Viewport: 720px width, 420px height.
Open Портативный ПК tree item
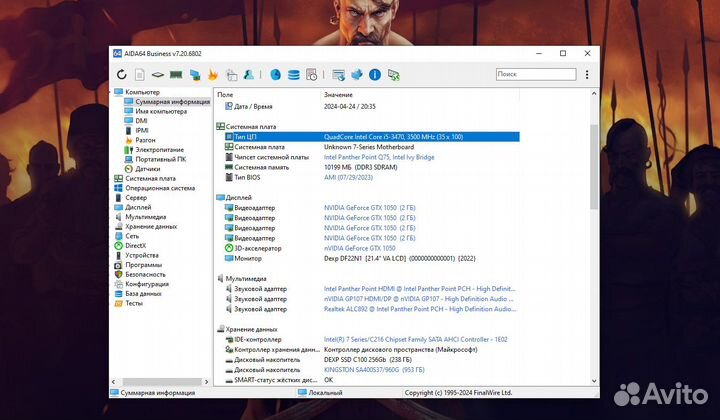(x=160, y=159)
